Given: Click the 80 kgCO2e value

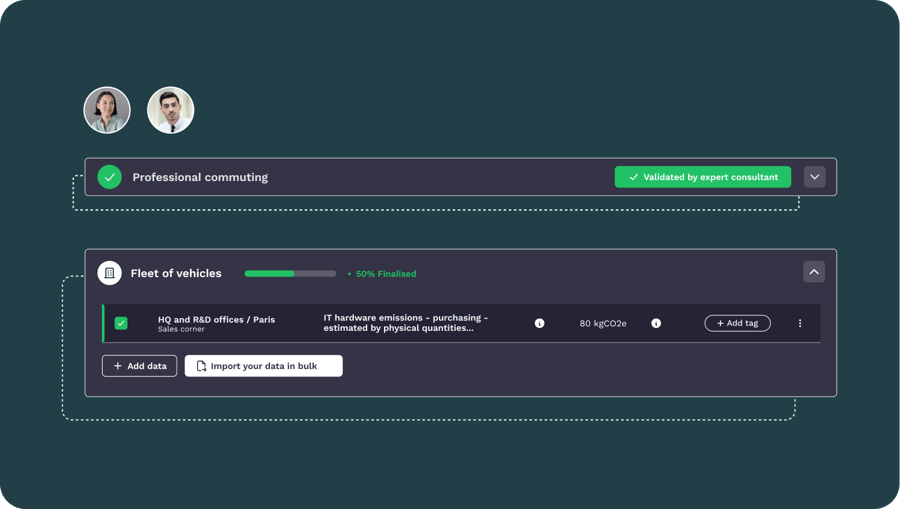Looking at the screenshot, I should coord(603,324).
